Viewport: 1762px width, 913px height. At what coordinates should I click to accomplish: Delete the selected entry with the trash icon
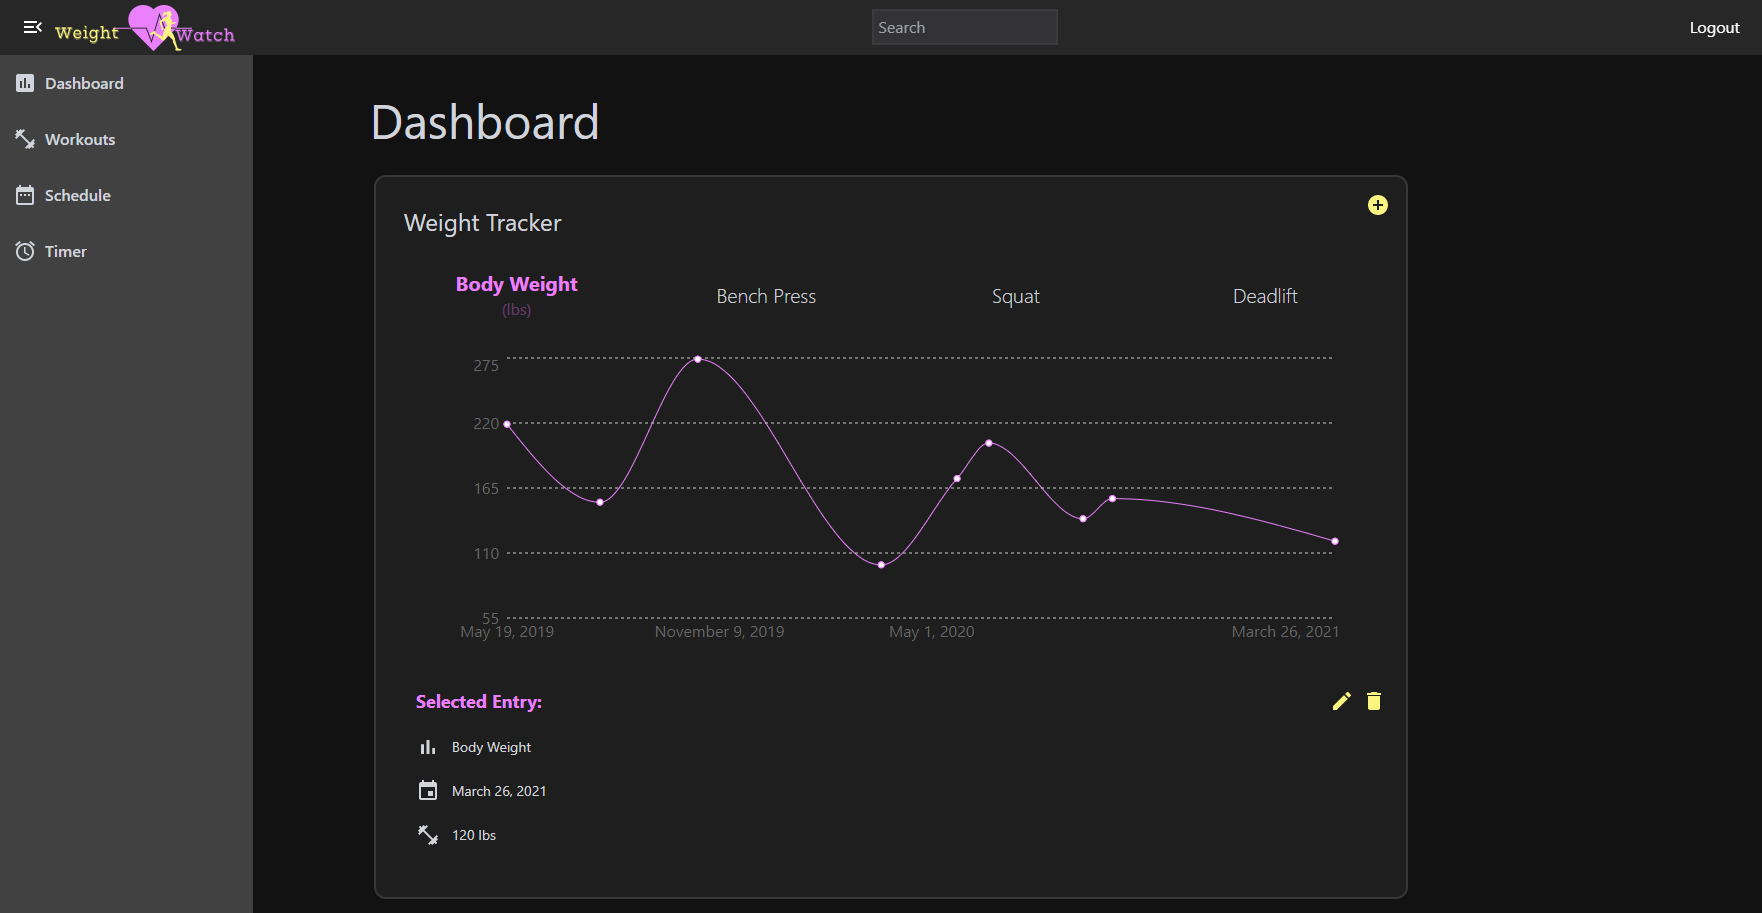(1374, 701)
